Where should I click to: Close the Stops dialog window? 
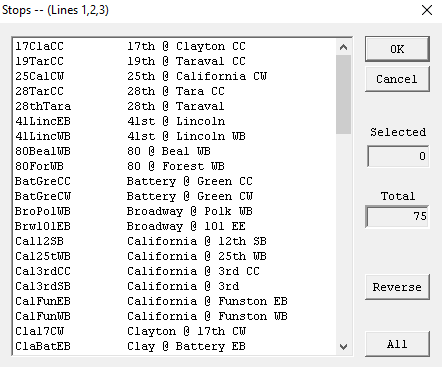click(427, 10)
